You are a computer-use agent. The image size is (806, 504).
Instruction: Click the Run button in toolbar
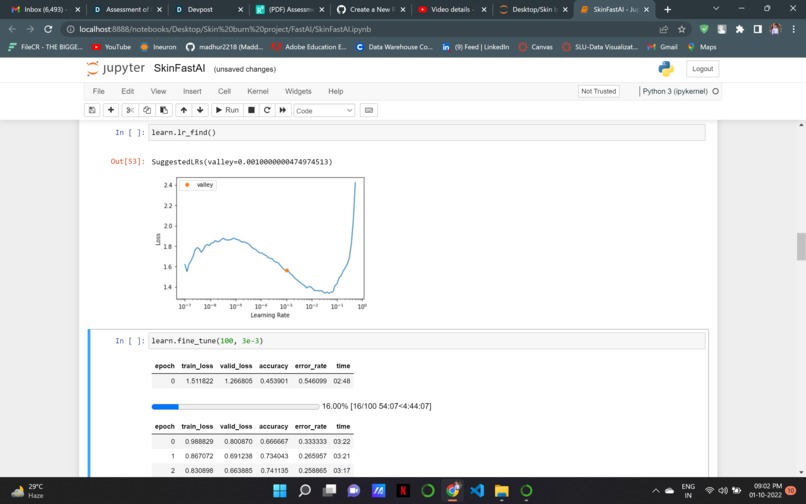click(227, 110)
